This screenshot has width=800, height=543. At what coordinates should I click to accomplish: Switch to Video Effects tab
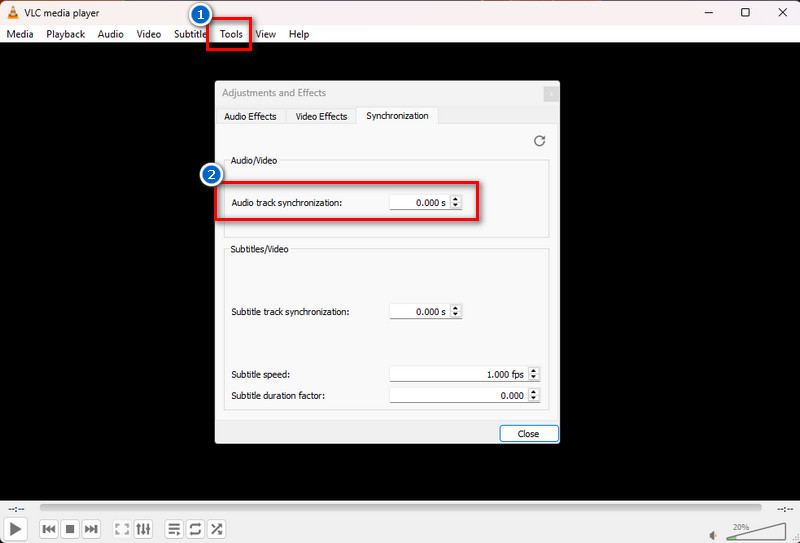click(321, 116)
